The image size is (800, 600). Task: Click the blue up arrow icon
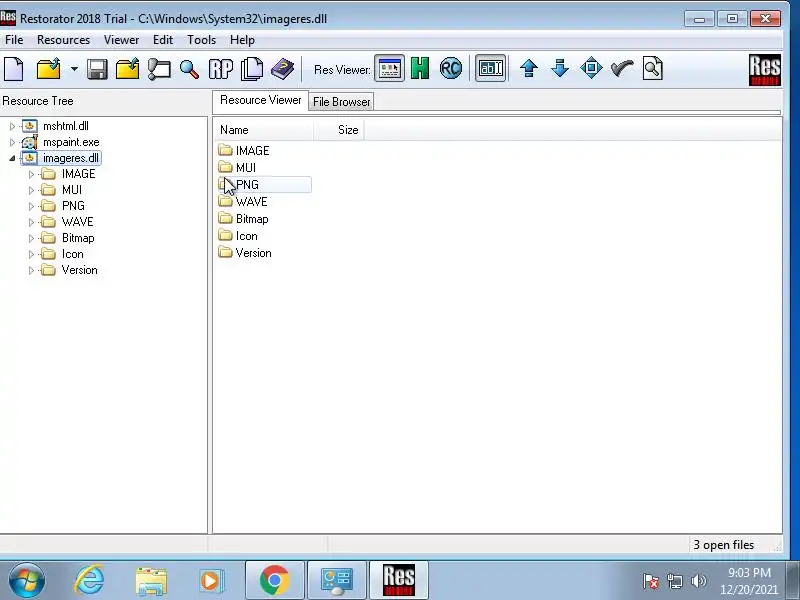[529, 68]
